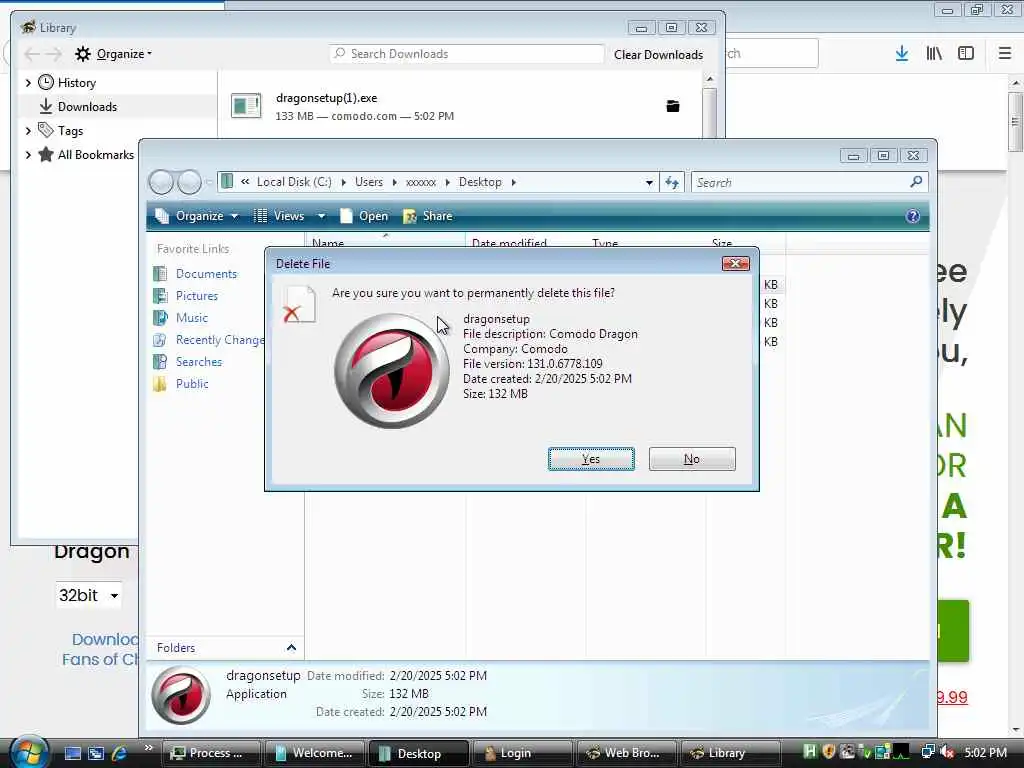Switch to Login taskbar button

tap(522, 753)
